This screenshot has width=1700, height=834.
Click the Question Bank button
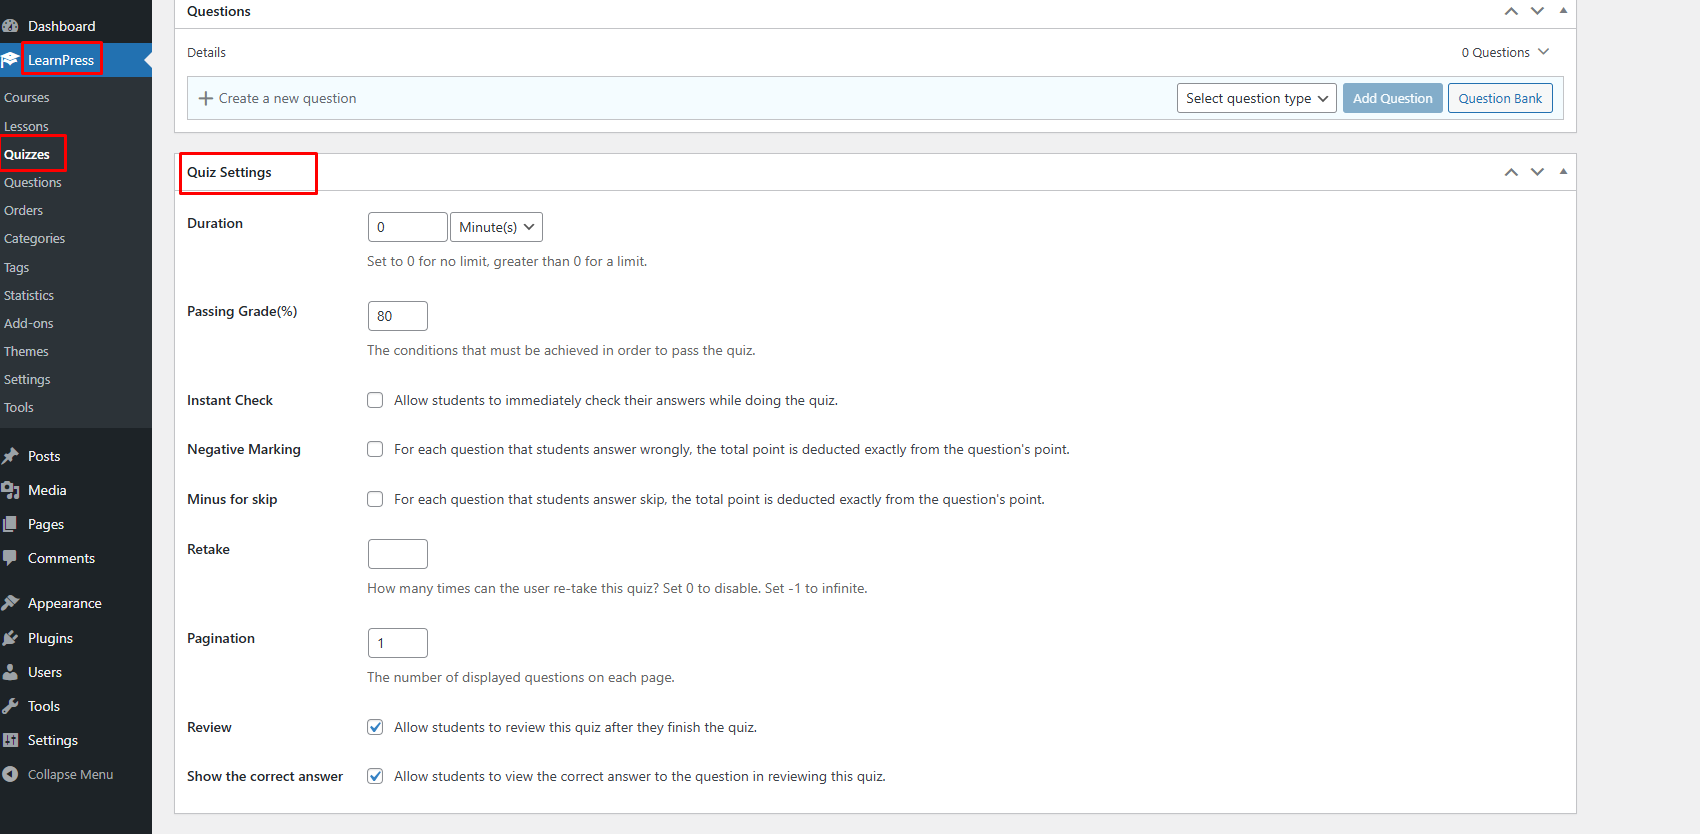1500,98
